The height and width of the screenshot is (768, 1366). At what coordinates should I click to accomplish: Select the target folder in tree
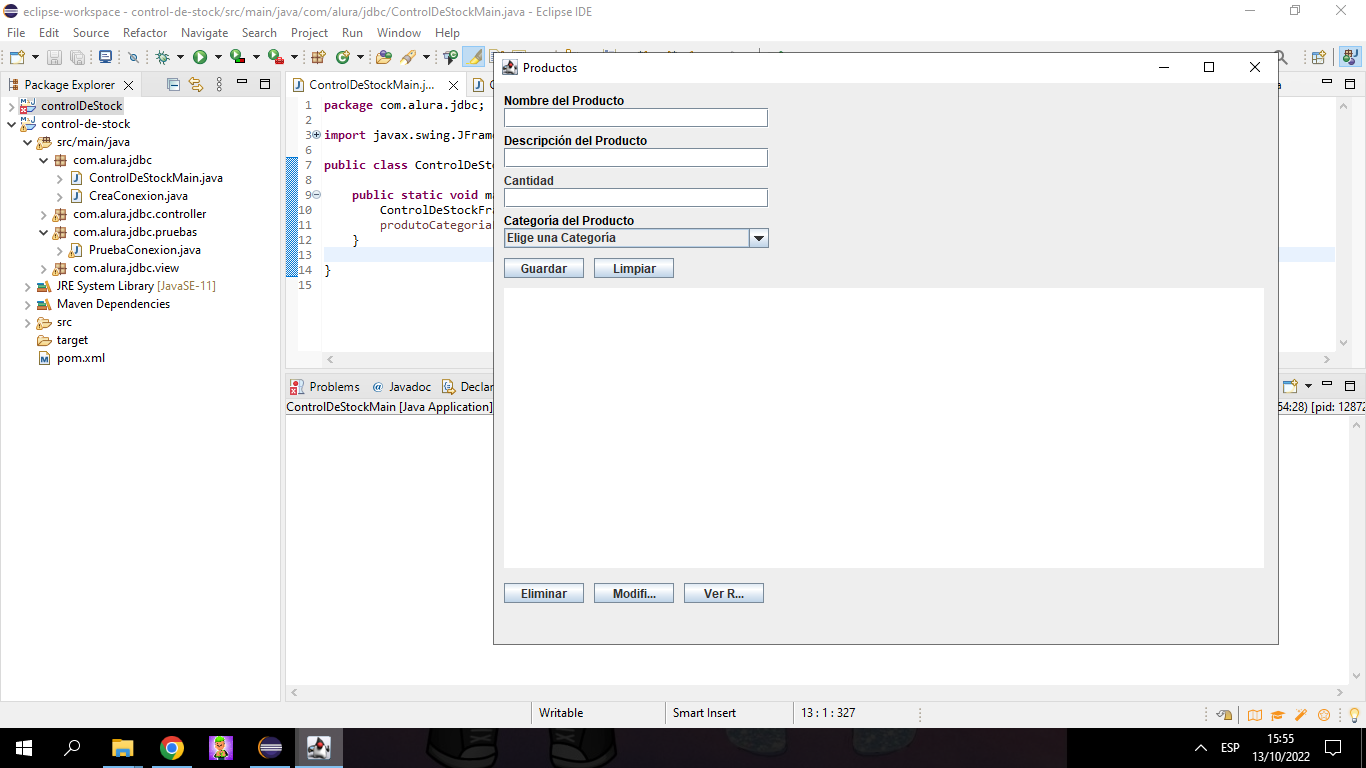[x=72, y=340]
